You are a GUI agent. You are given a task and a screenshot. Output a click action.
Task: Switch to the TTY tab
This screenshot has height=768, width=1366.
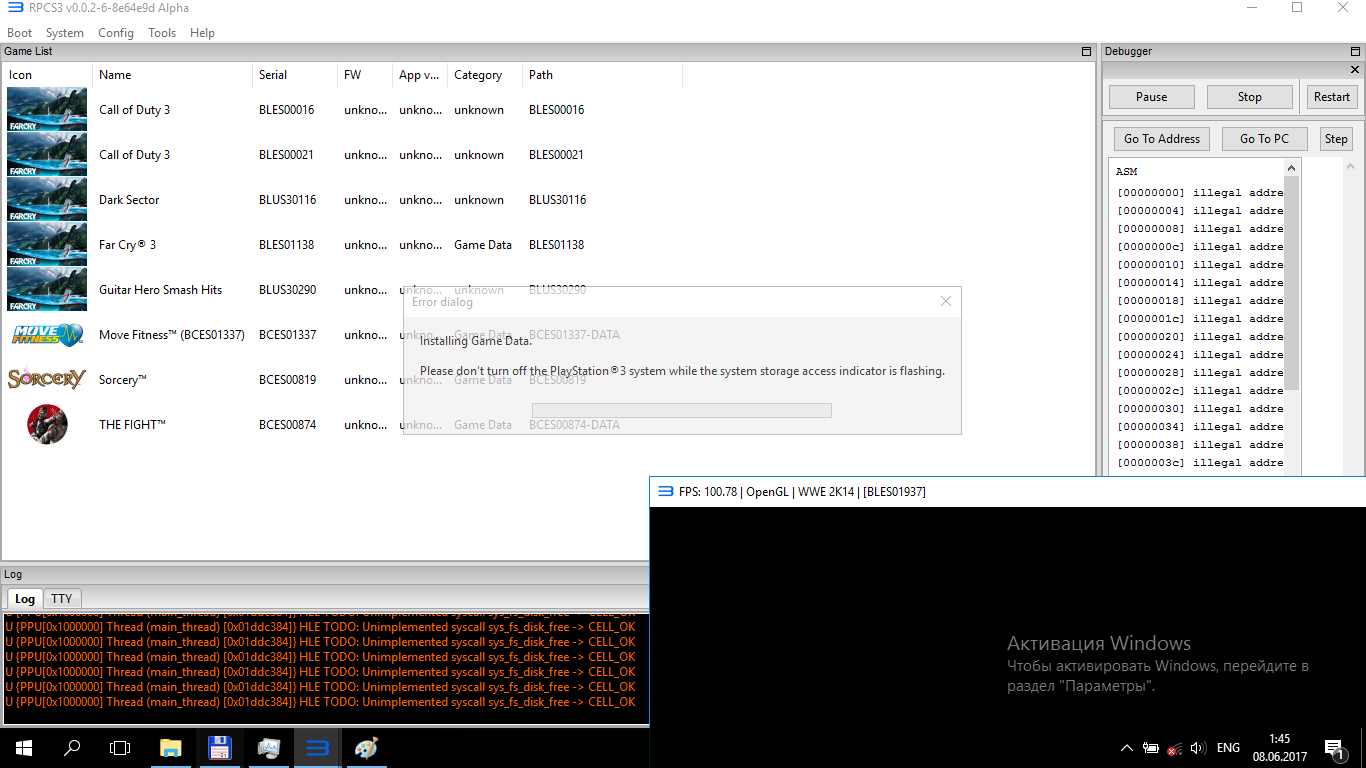coord(62,598)
